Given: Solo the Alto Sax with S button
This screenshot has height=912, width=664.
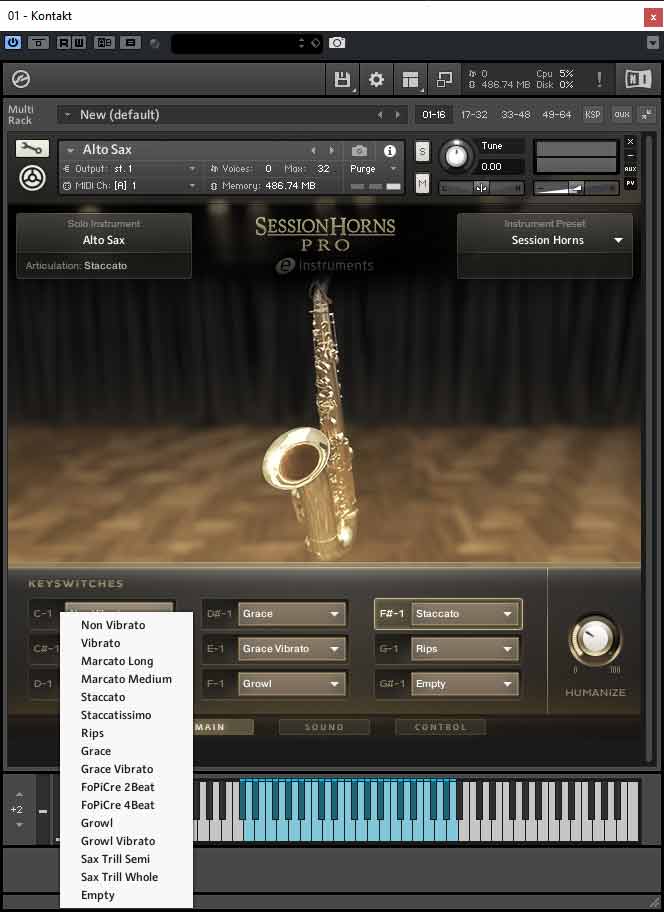Looking at the screenshot, I should (422, 151).
